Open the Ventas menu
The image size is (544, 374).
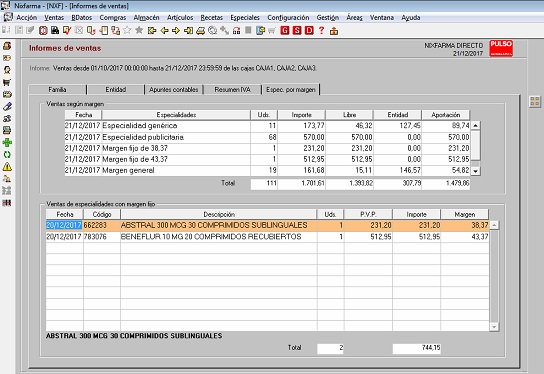54,18
